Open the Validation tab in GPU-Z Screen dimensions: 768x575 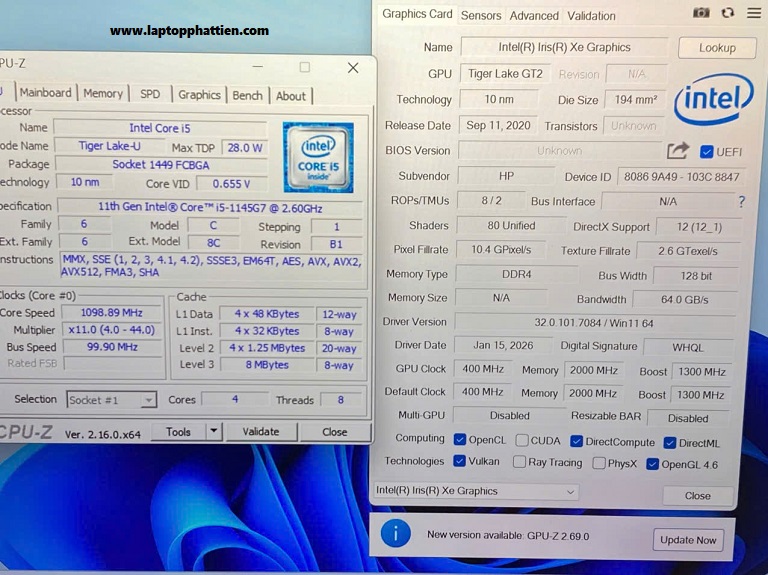point(591,16)
